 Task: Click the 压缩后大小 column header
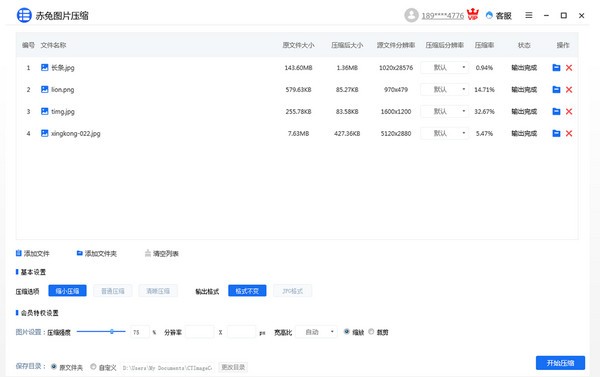[347, 45]
